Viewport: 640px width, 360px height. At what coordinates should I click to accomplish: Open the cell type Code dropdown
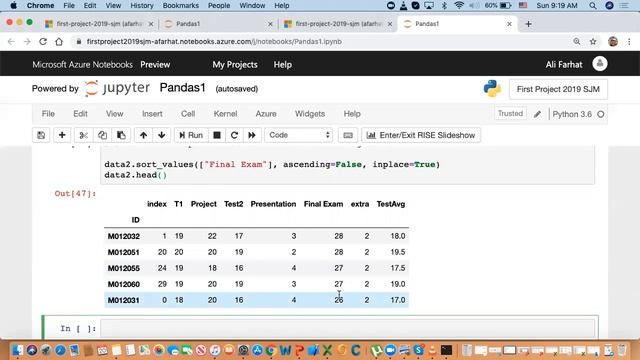click(299, 135)
